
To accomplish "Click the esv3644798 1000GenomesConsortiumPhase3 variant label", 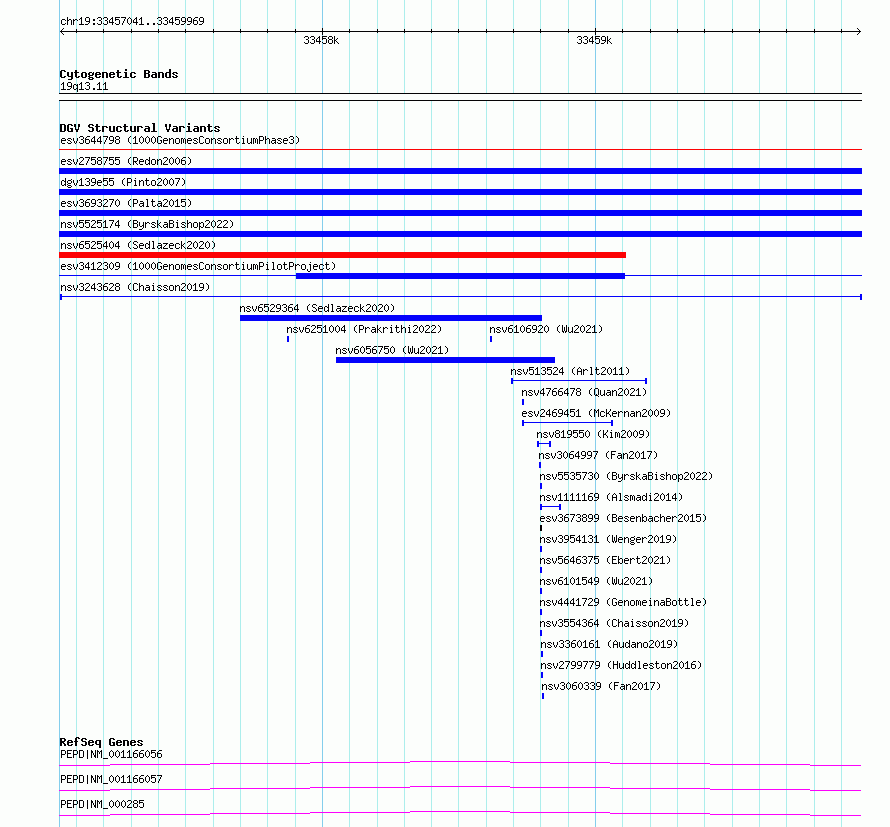I will coord(180,140).
